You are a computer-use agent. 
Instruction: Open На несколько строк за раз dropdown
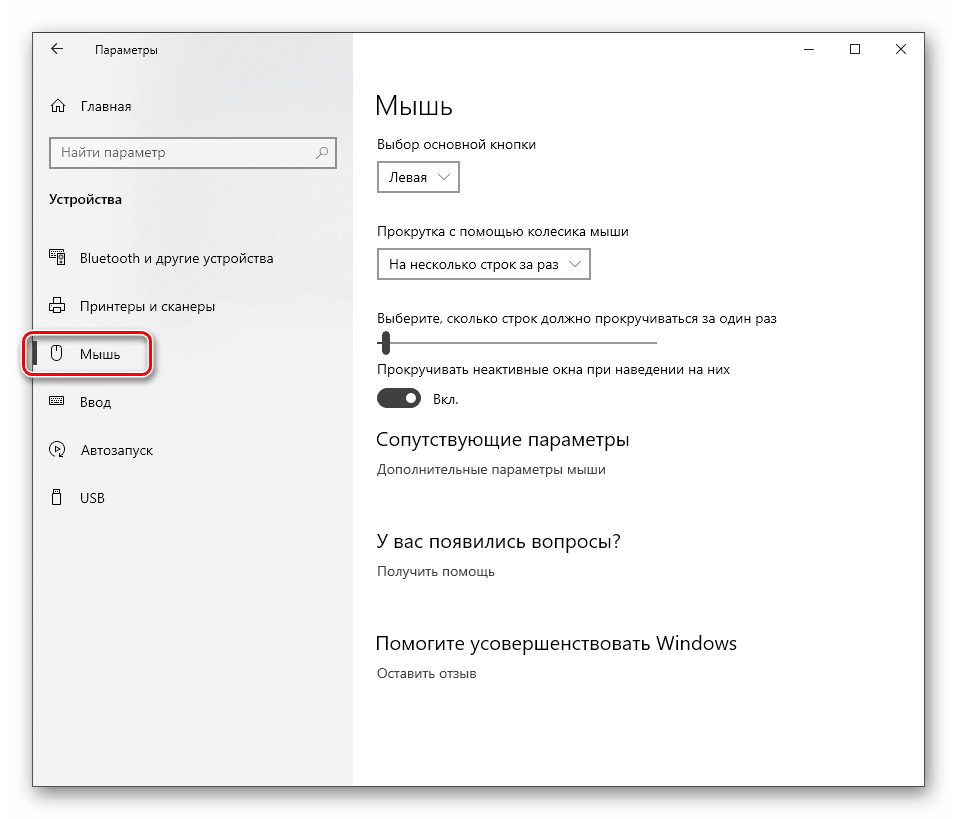click(484, 264)
